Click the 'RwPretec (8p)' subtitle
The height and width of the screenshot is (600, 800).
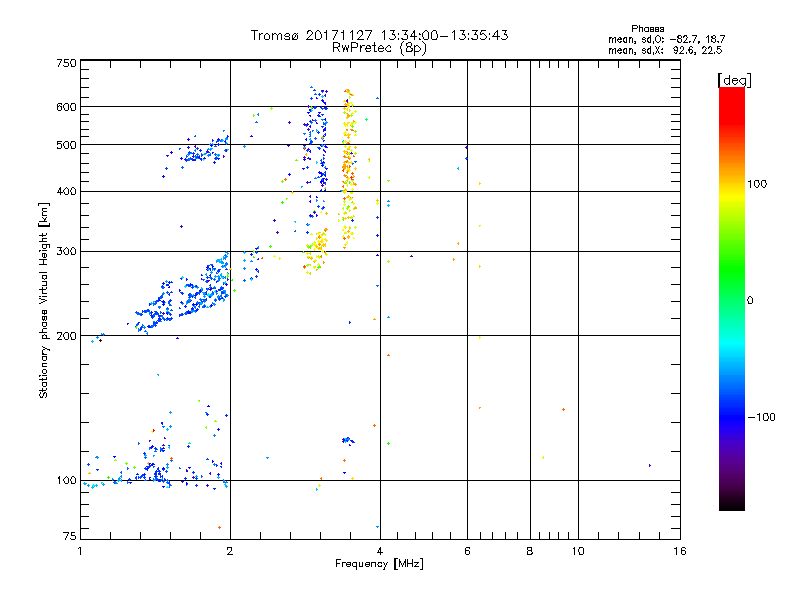click(379, 48)
